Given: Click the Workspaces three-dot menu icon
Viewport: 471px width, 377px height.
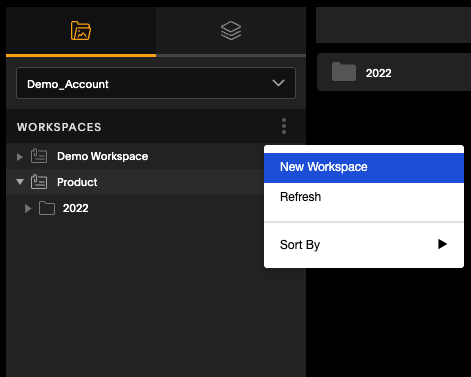Looking at the screenshot, I should 284,126.
